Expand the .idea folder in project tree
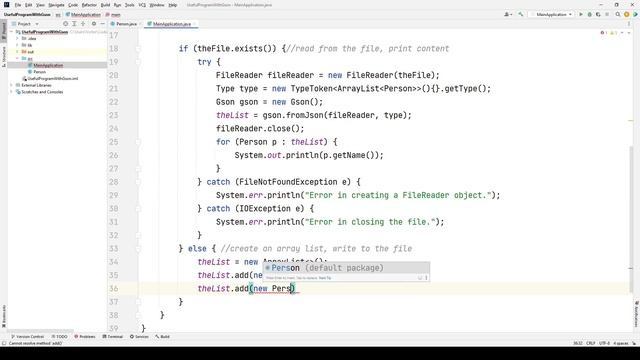Screen dimensions: 640x360 [17, 38]
